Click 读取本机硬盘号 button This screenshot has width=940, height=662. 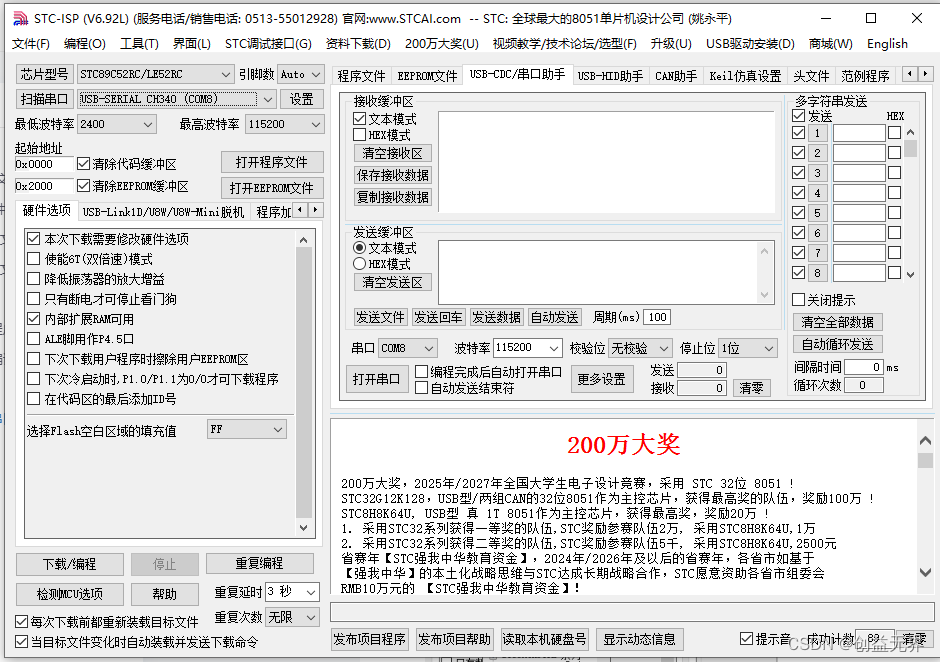pyautogui.click(x=544, y=640)
